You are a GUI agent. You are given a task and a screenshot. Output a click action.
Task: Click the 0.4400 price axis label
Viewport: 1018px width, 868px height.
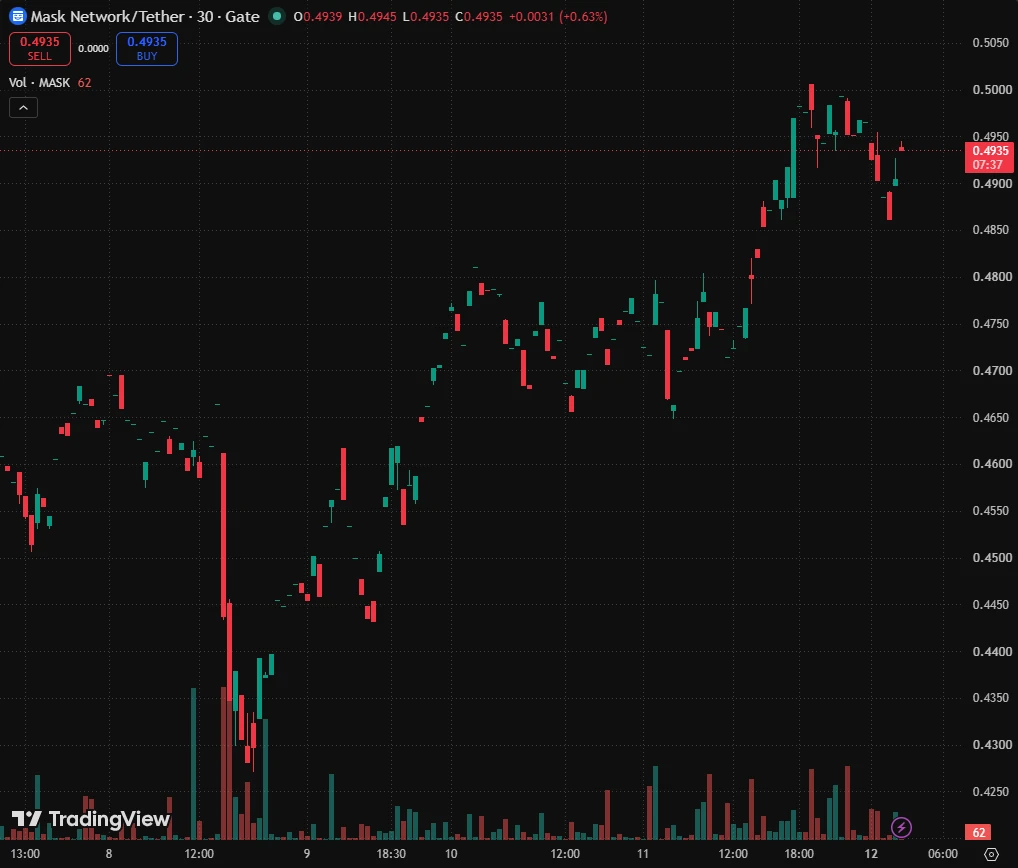coord(991,651)
